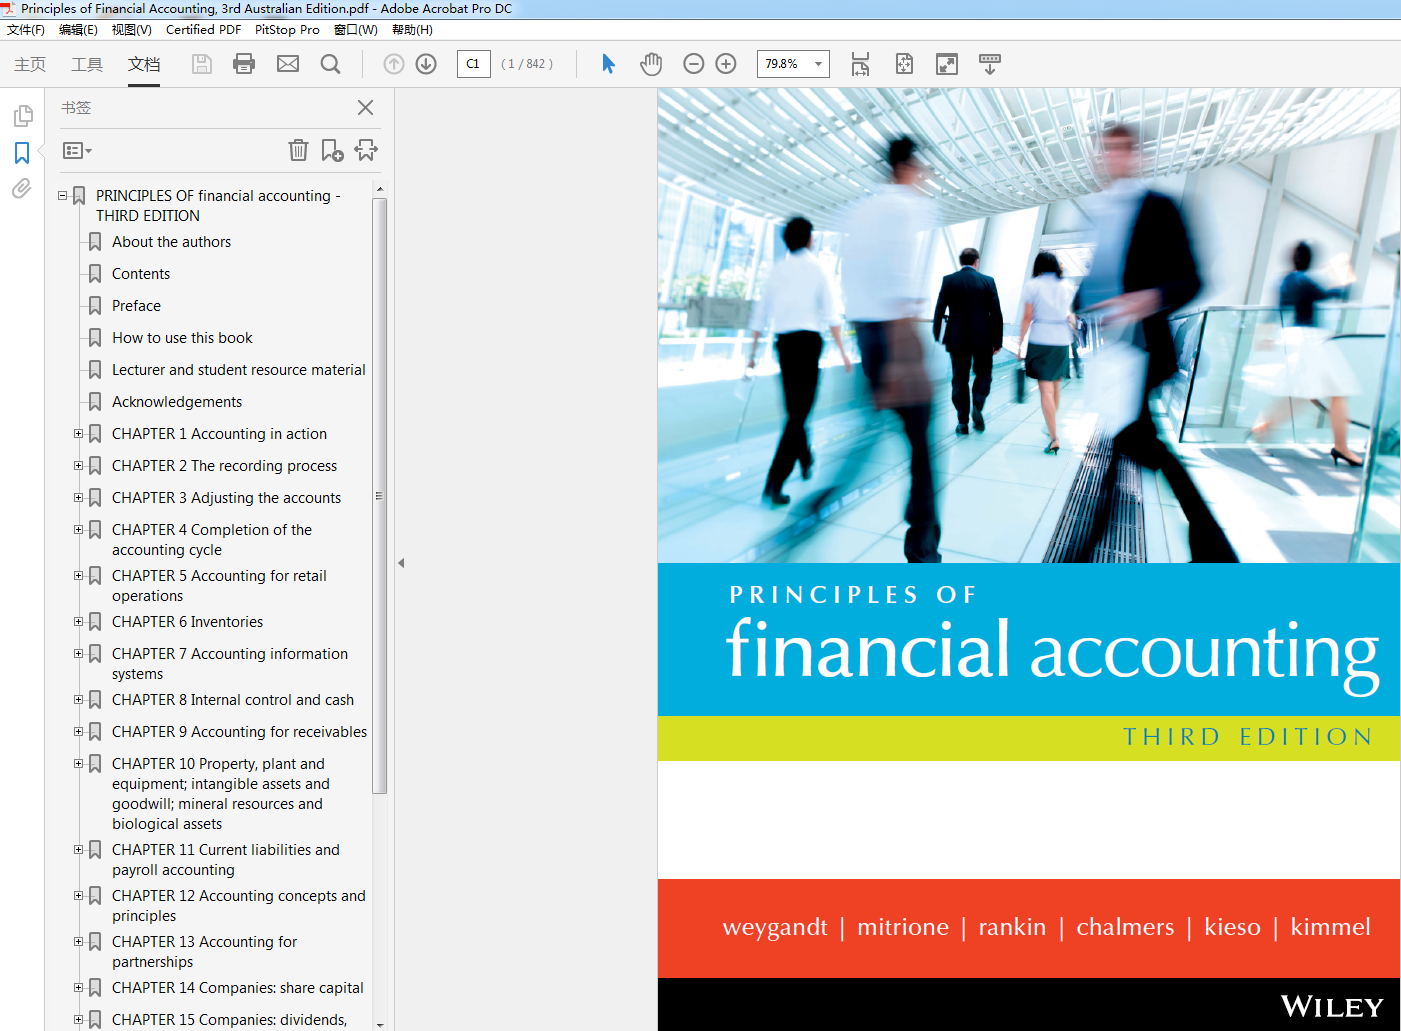Go to Acknowledgements bookmark
This screenshot has height=1031, width=1401.
click(177, 402)
